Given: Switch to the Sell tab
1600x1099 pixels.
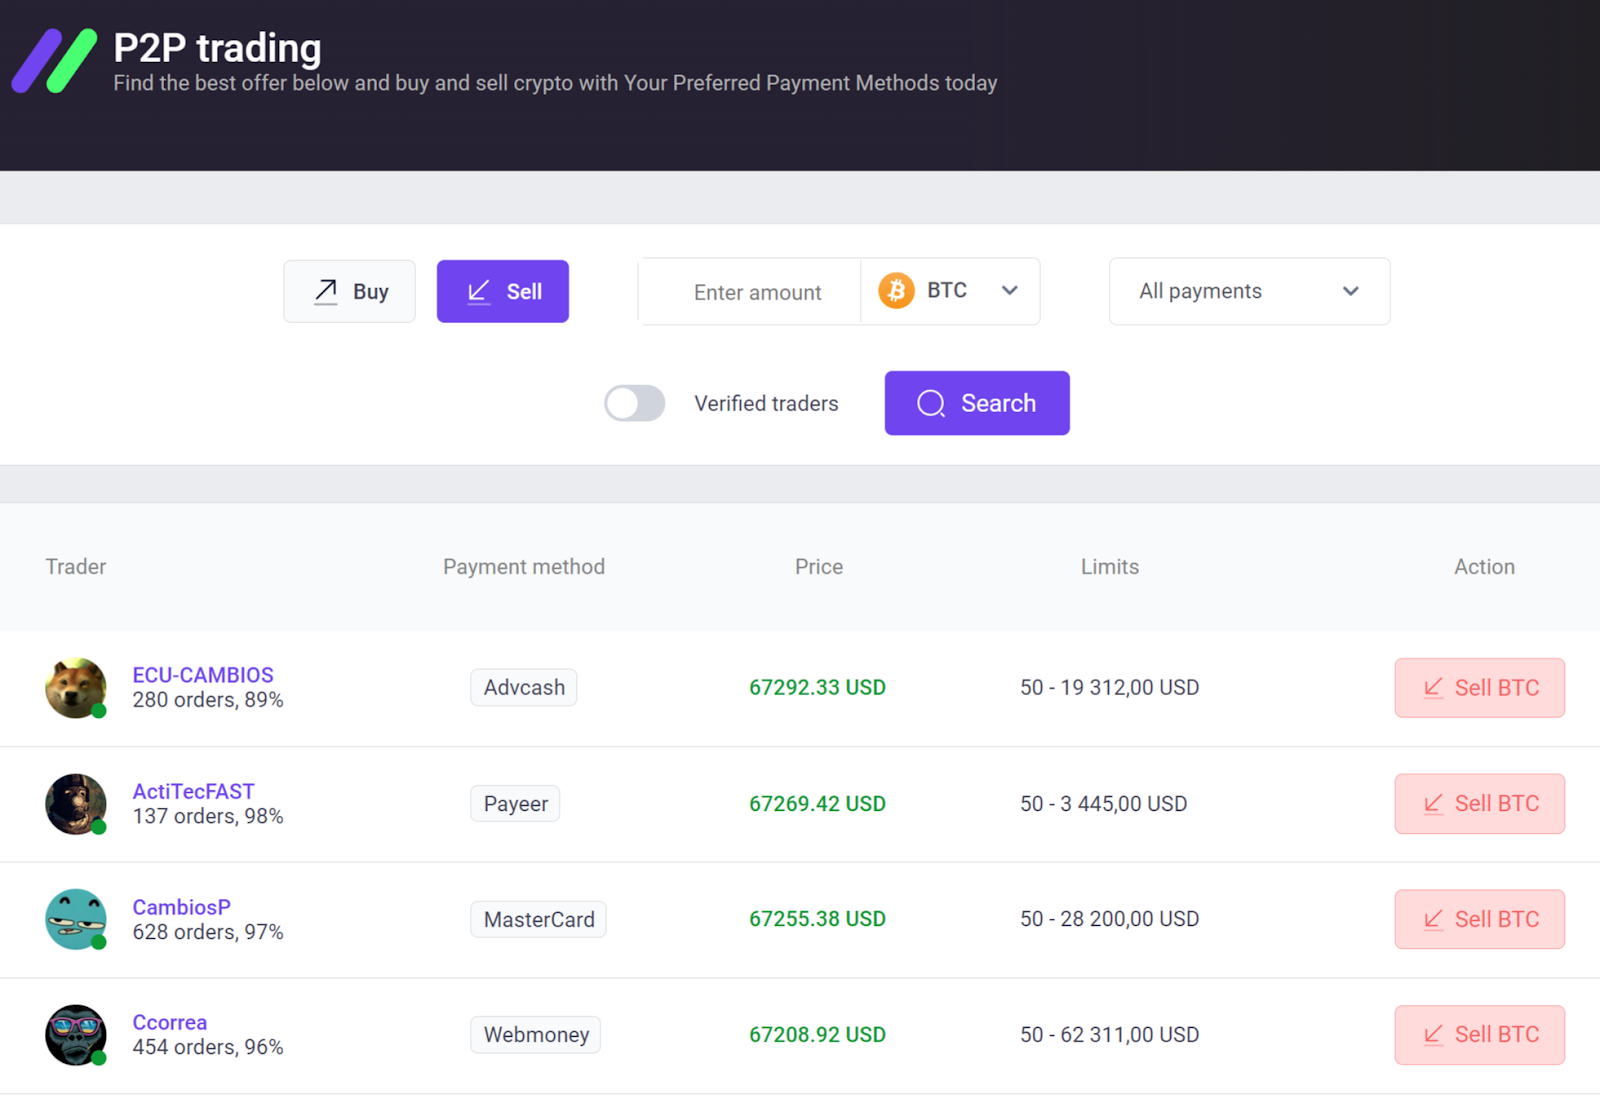Looking at the screenshot, I should tap(503, 291).
